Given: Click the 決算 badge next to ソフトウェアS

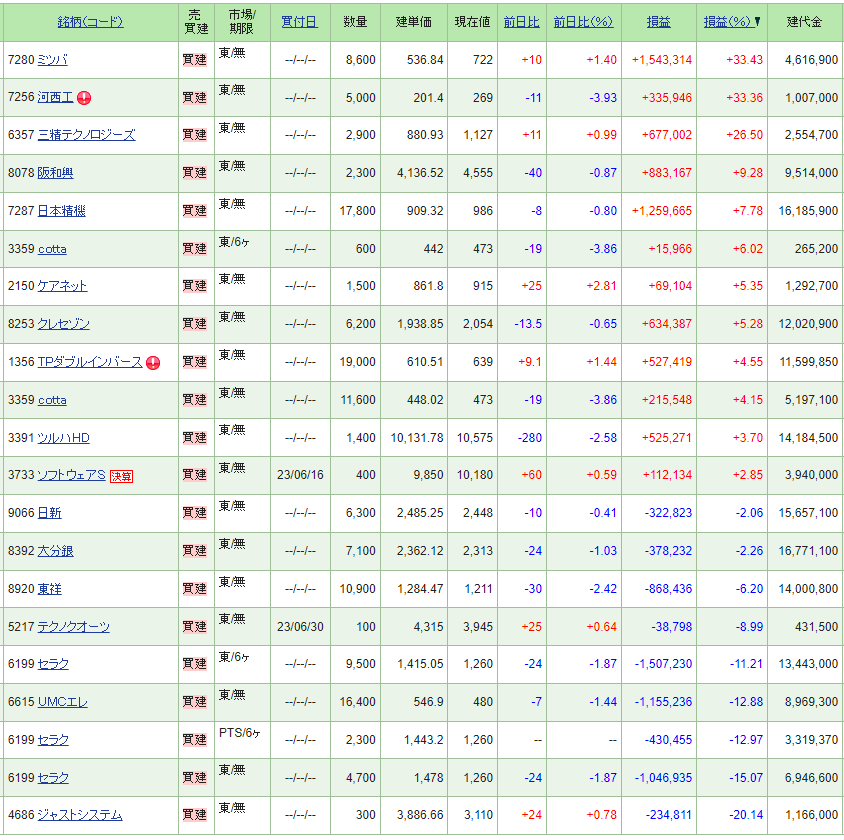Looking at the screenshot, I should [121, 476].
